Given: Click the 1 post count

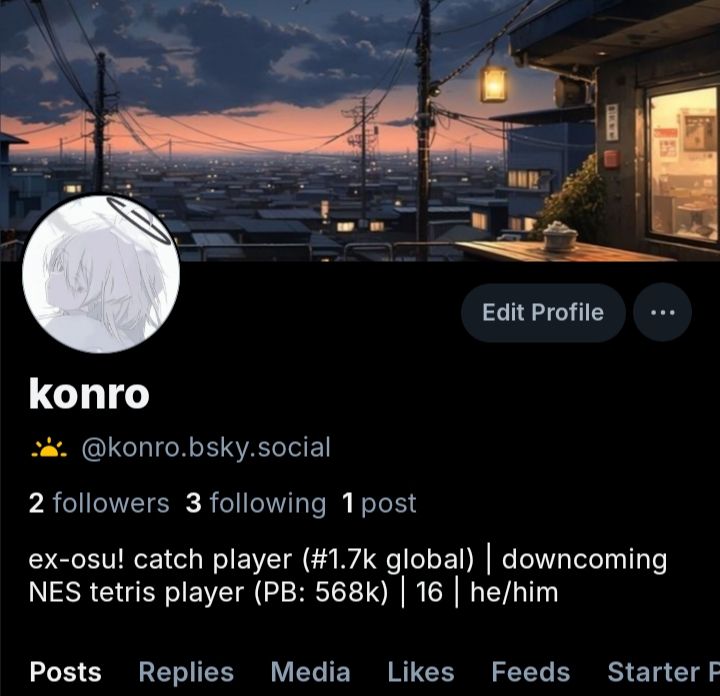Looking at the screenshot, I should (x=379, y=503).
